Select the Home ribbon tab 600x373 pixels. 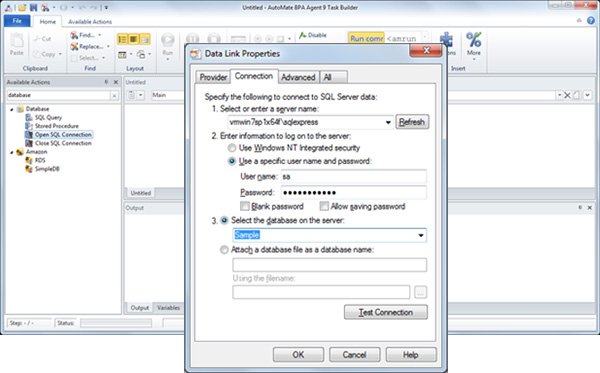click(x=47, y=22)
